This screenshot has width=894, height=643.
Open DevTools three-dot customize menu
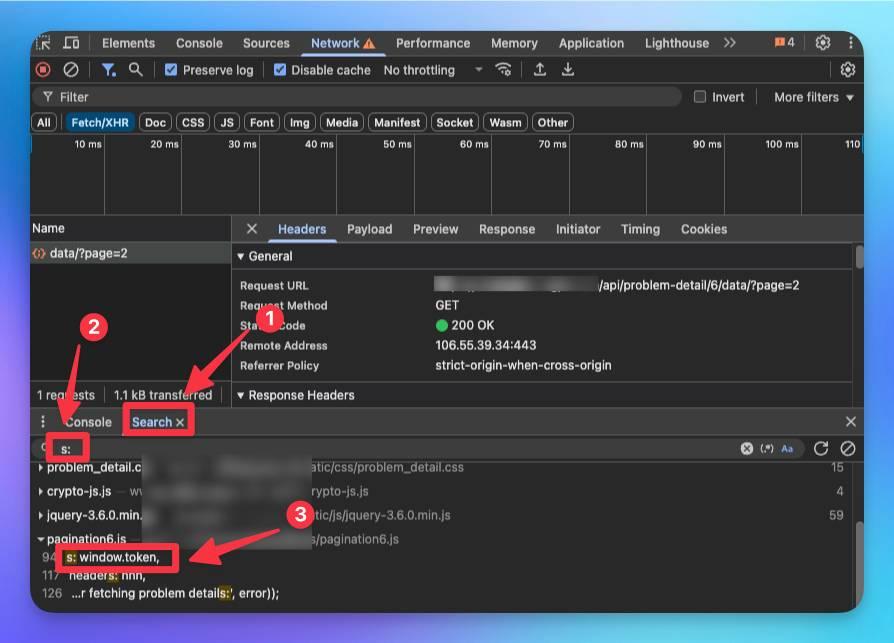[851, 43]
